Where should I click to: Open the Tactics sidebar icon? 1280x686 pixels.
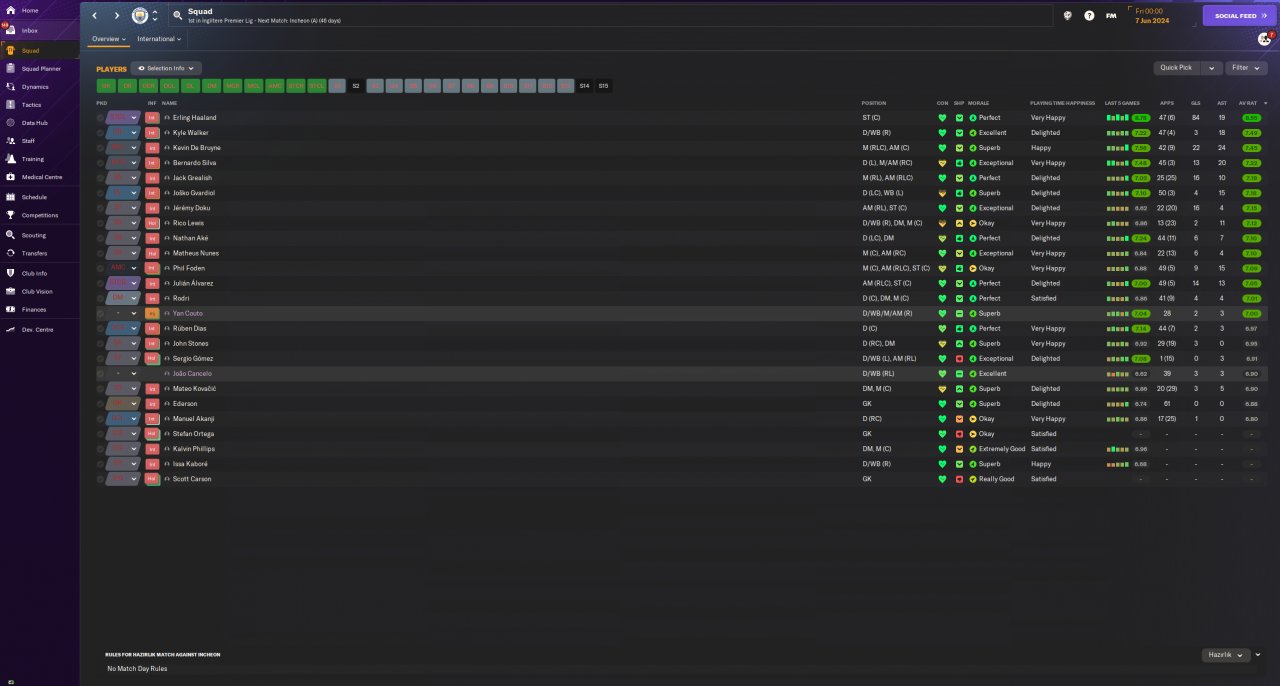(10, 105)
